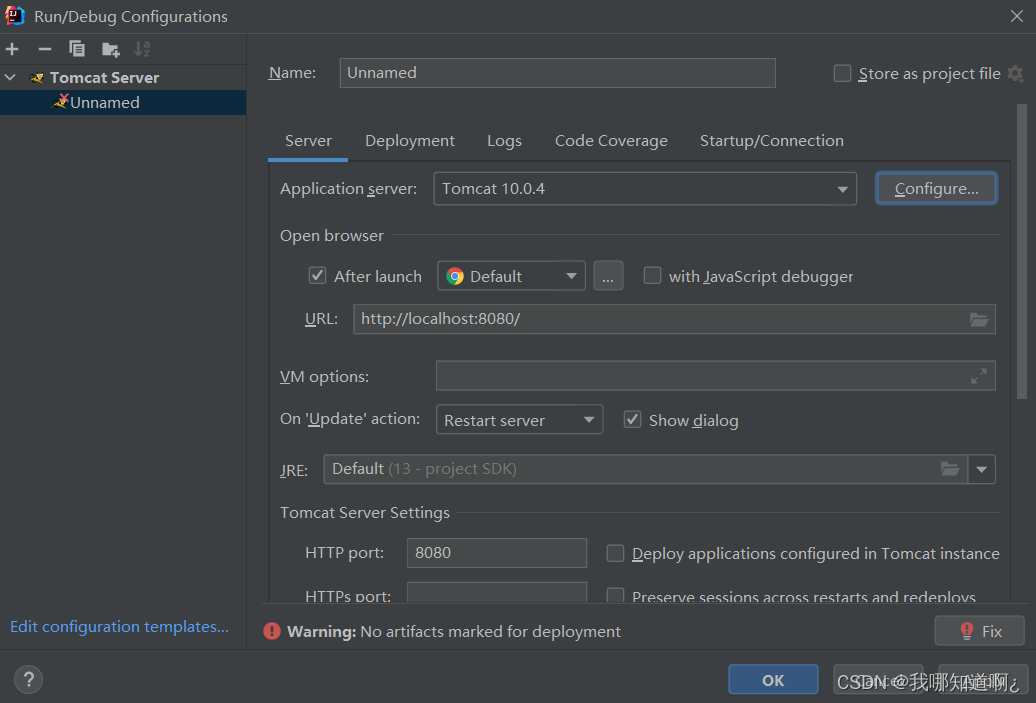Open the help question mark

click(x=28, y=679)
